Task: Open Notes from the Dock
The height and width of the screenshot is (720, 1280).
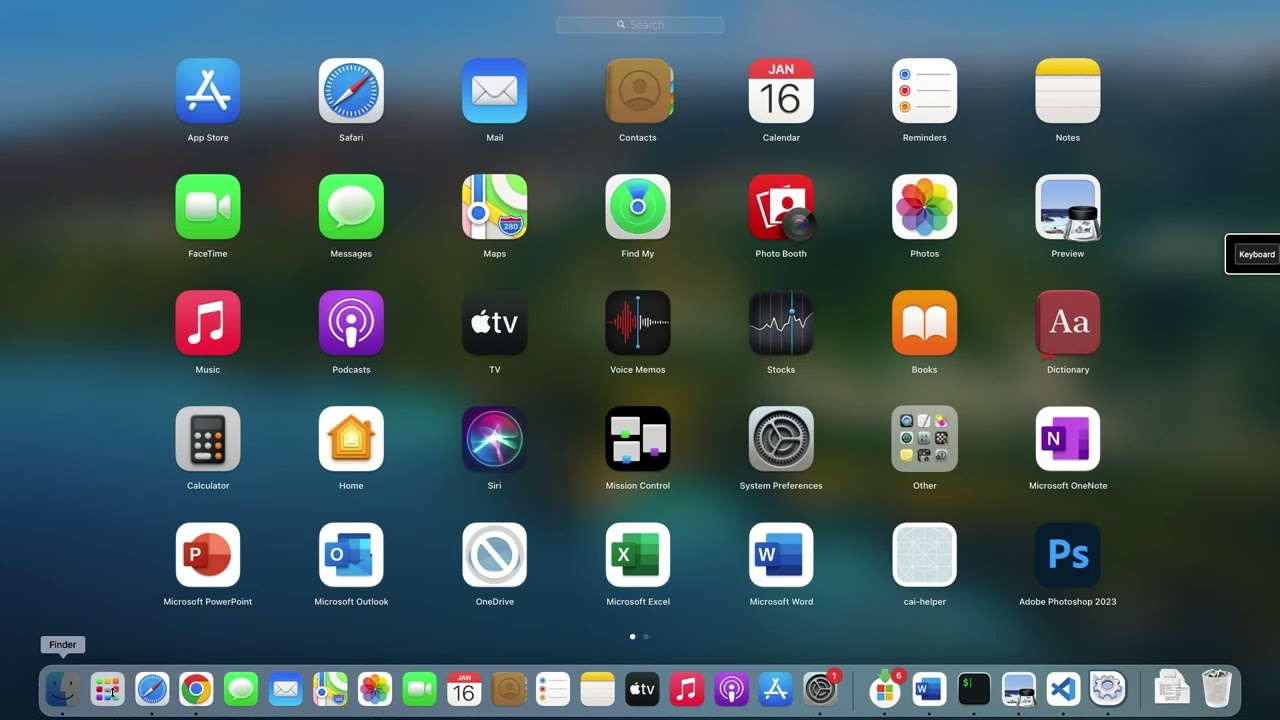Action: click(597, 689)
